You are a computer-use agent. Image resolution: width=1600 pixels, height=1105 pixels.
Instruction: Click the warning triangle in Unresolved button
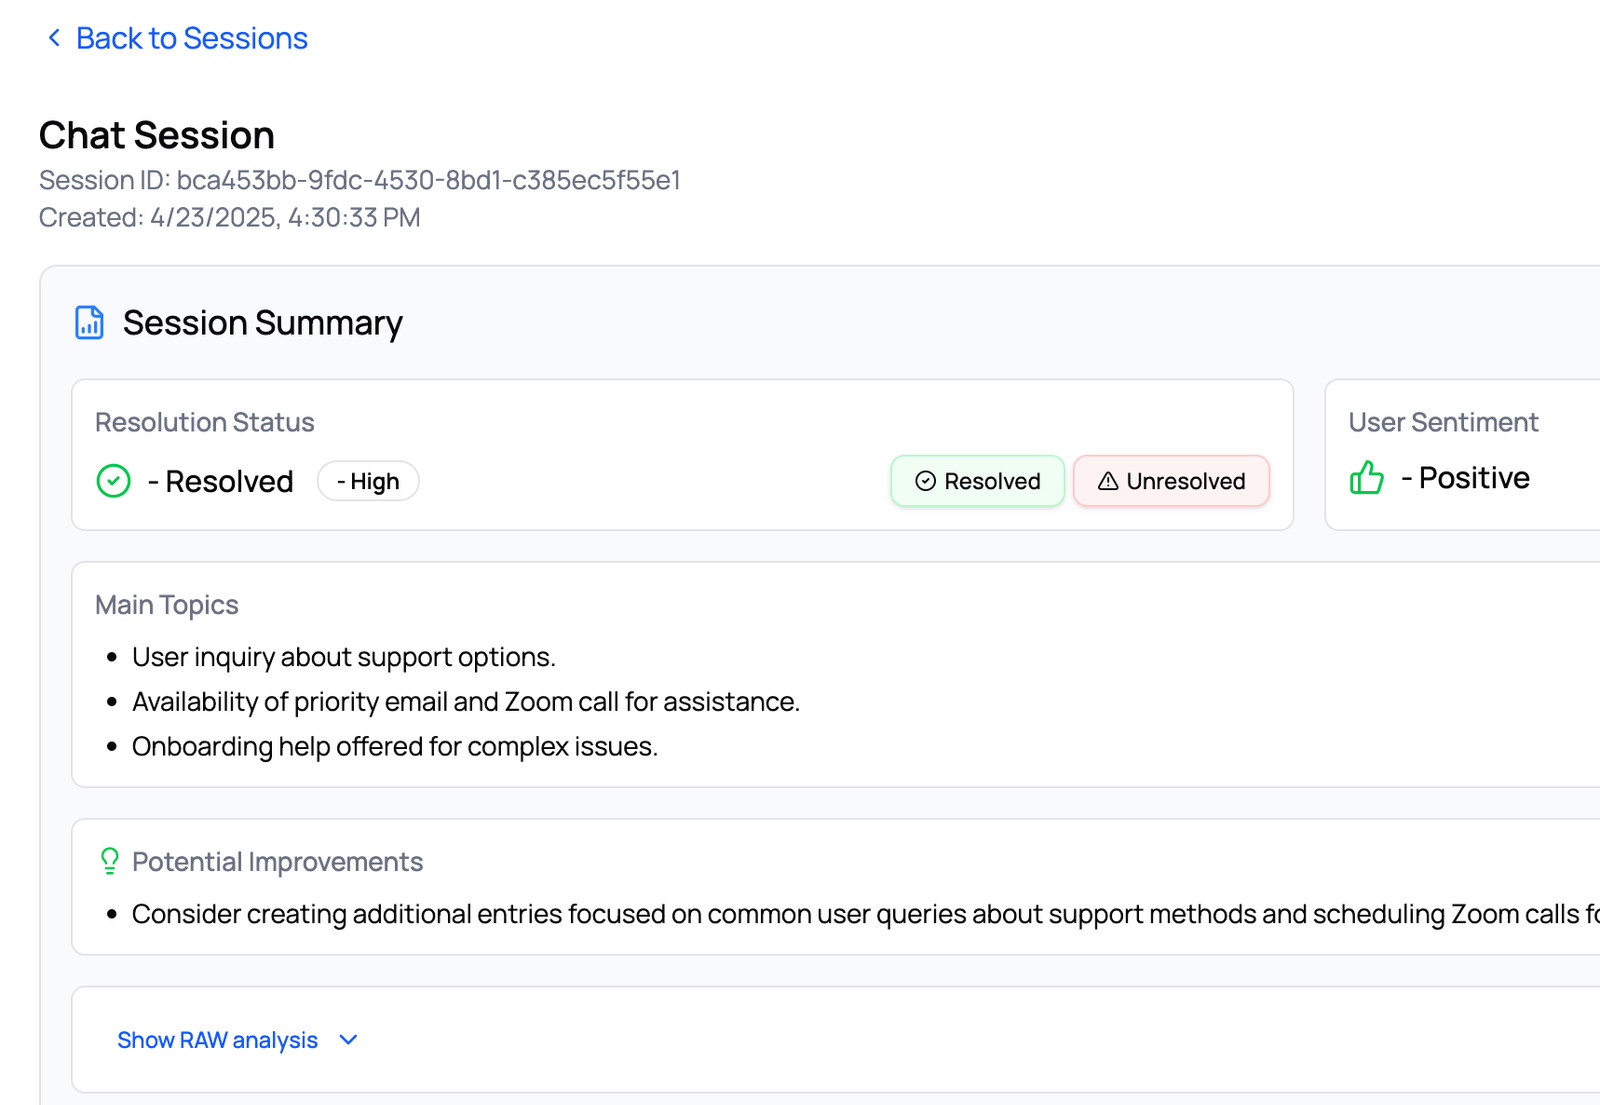[1108, 481]
